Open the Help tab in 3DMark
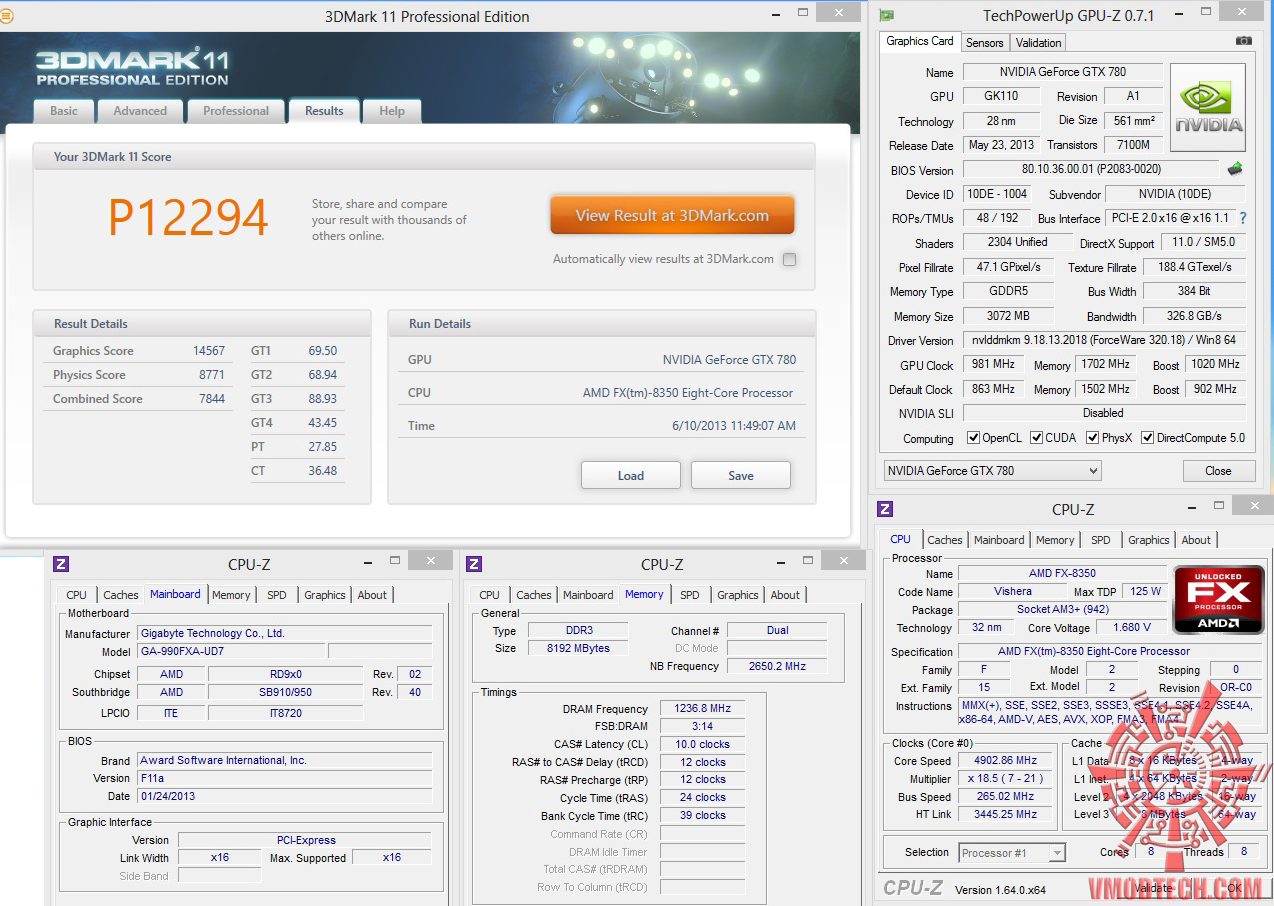 point(392,111)
